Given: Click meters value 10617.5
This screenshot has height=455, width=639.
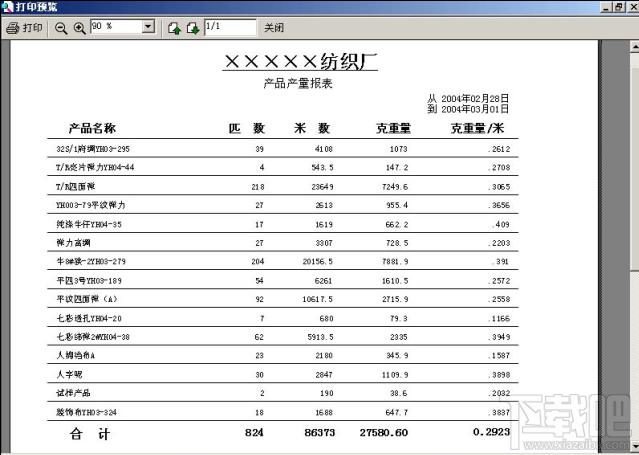Looking at the screenshot, I should pyautogui.click(x=318, y=299).
